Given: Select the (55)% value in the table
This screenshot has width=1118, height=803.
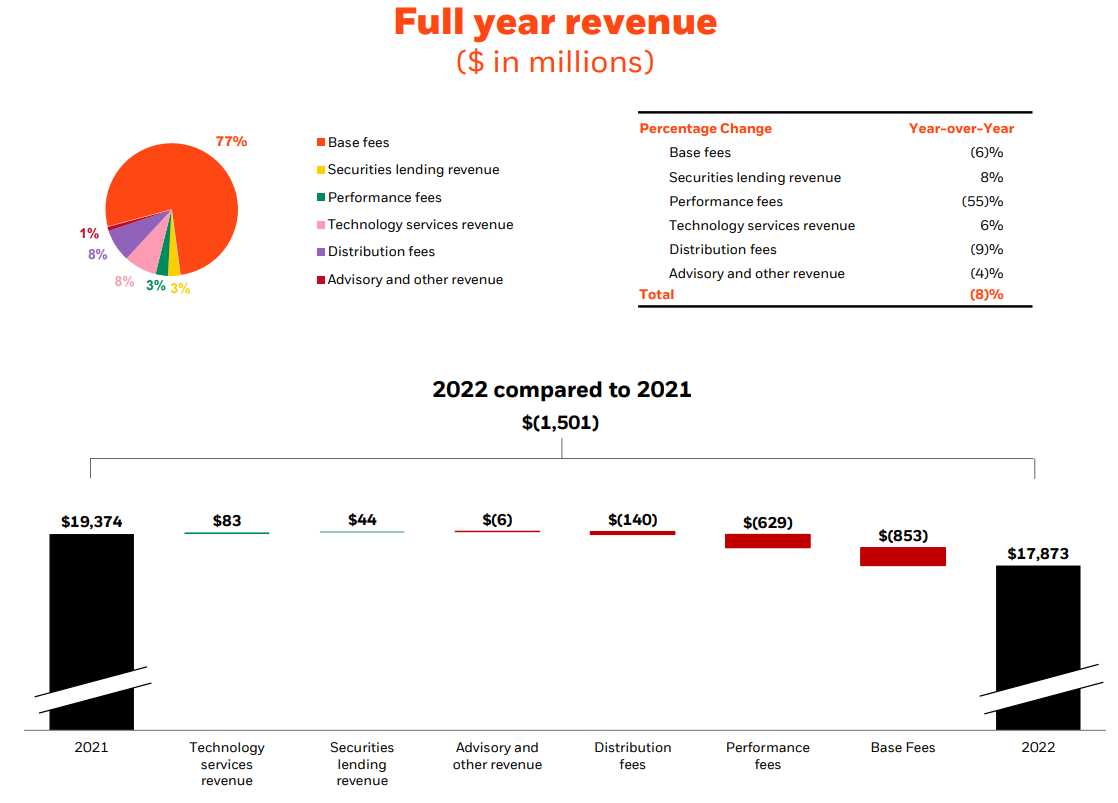Looking at the screenshot, I should [x=981, y=201].
